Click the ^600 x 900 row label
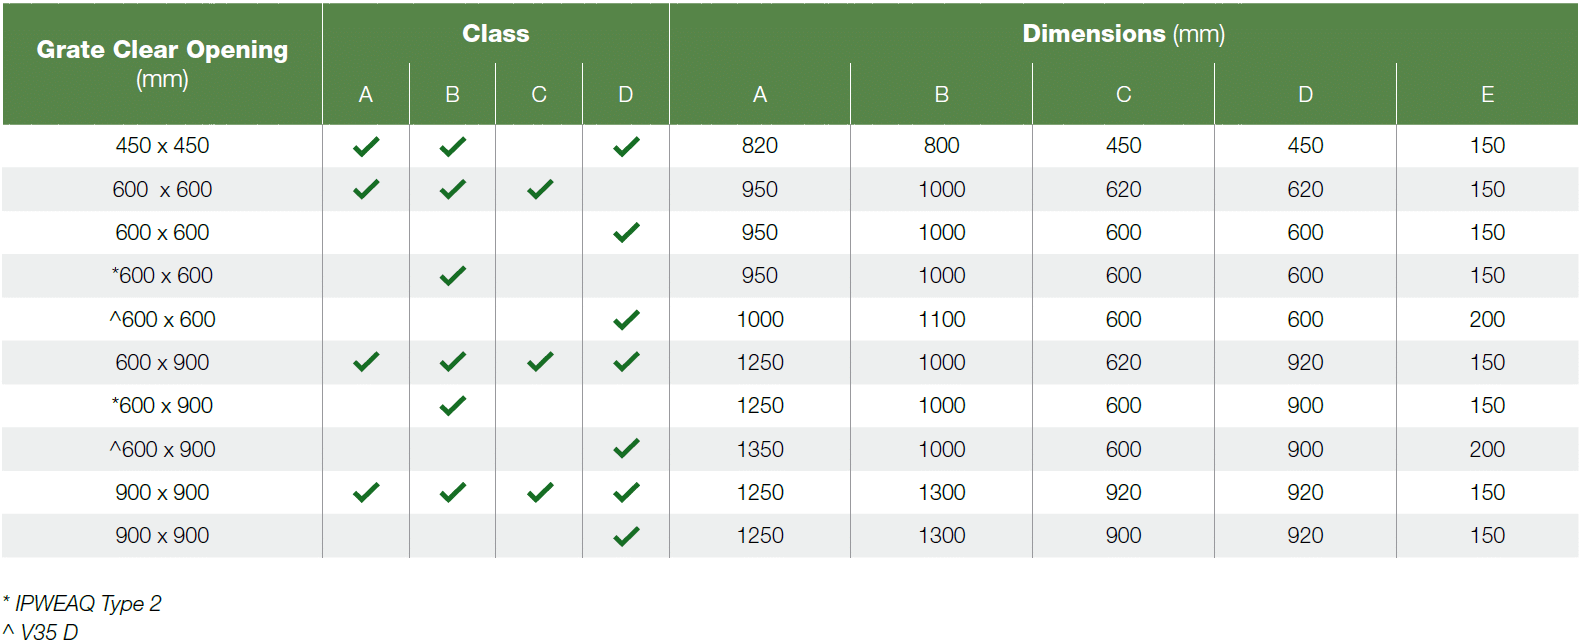Screen dimensions: 1582x644 [x=162, y=449]
